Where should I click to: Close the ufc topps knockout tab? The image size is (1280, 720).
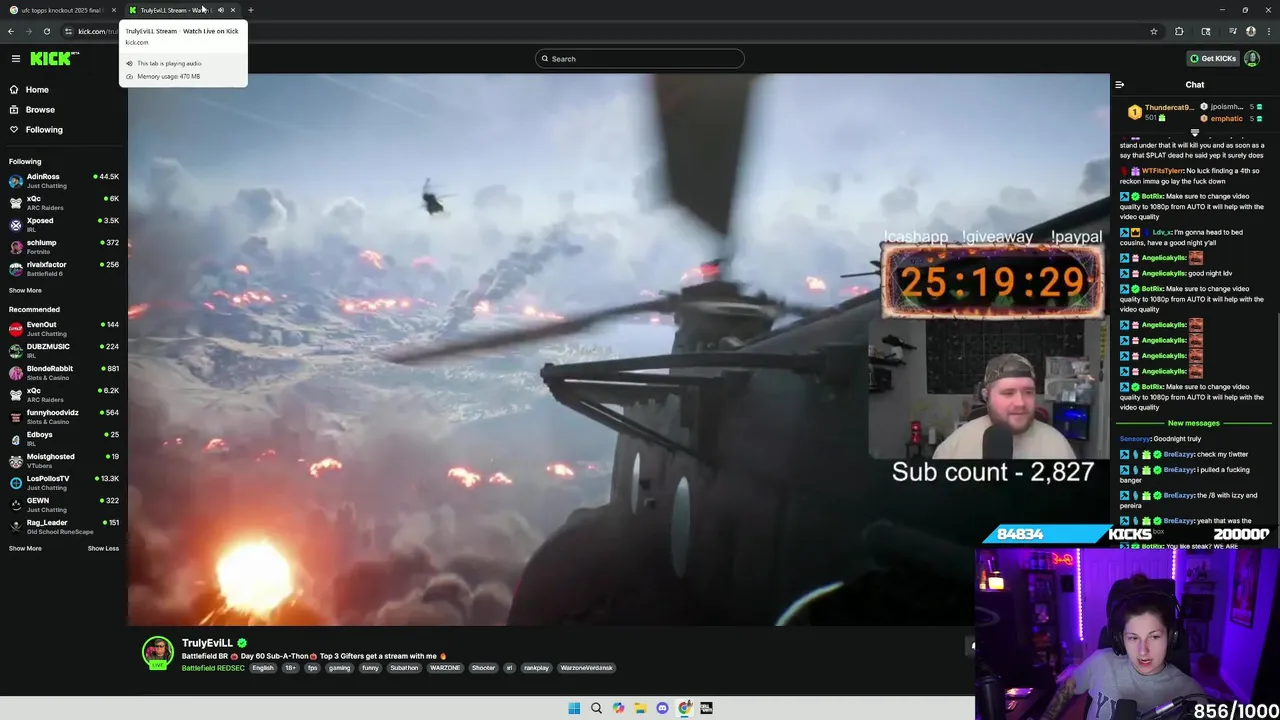pyautogui.click(x=114, y=10)
